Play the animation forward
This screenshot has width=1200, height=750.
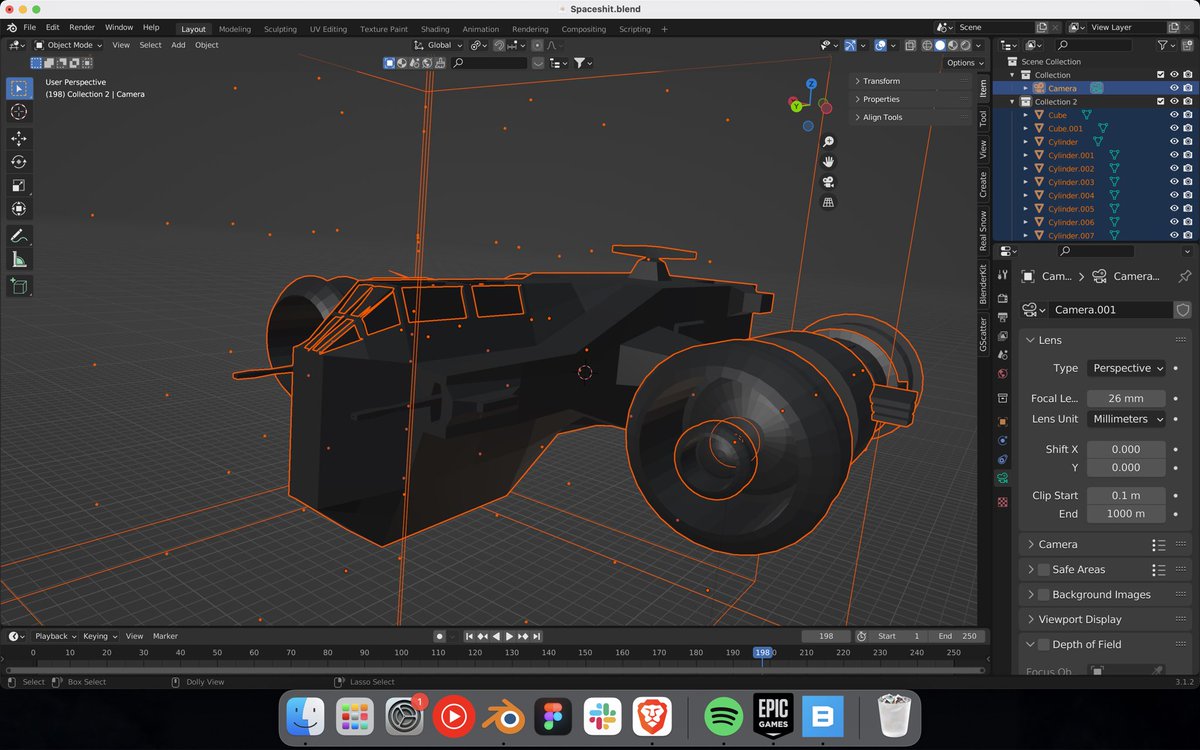[x=510, y=636]
